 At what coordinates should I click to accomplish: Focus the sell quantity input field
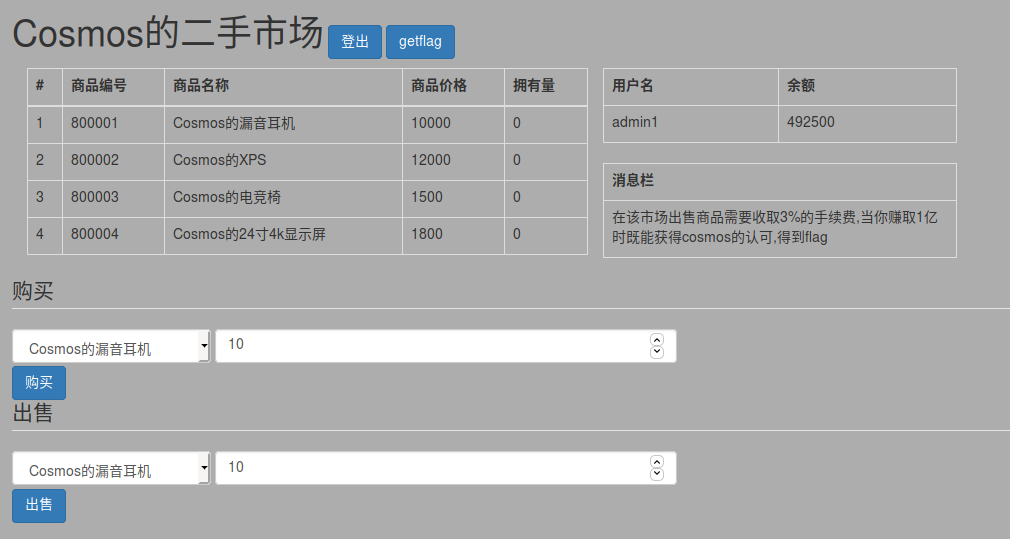click(x=430, y=468)
